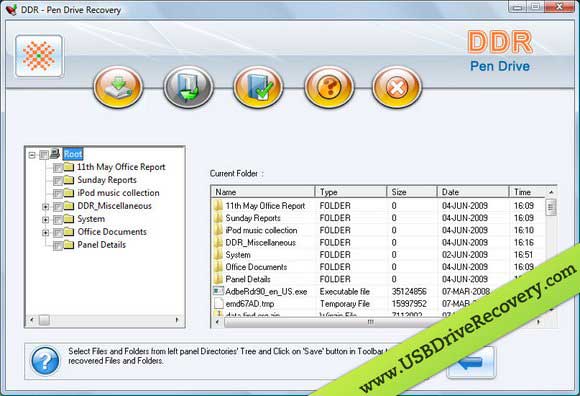The height and width of the screenshot is (396, 580).
Task: Select Office Documents label in the tree
Action: (112, 232)
